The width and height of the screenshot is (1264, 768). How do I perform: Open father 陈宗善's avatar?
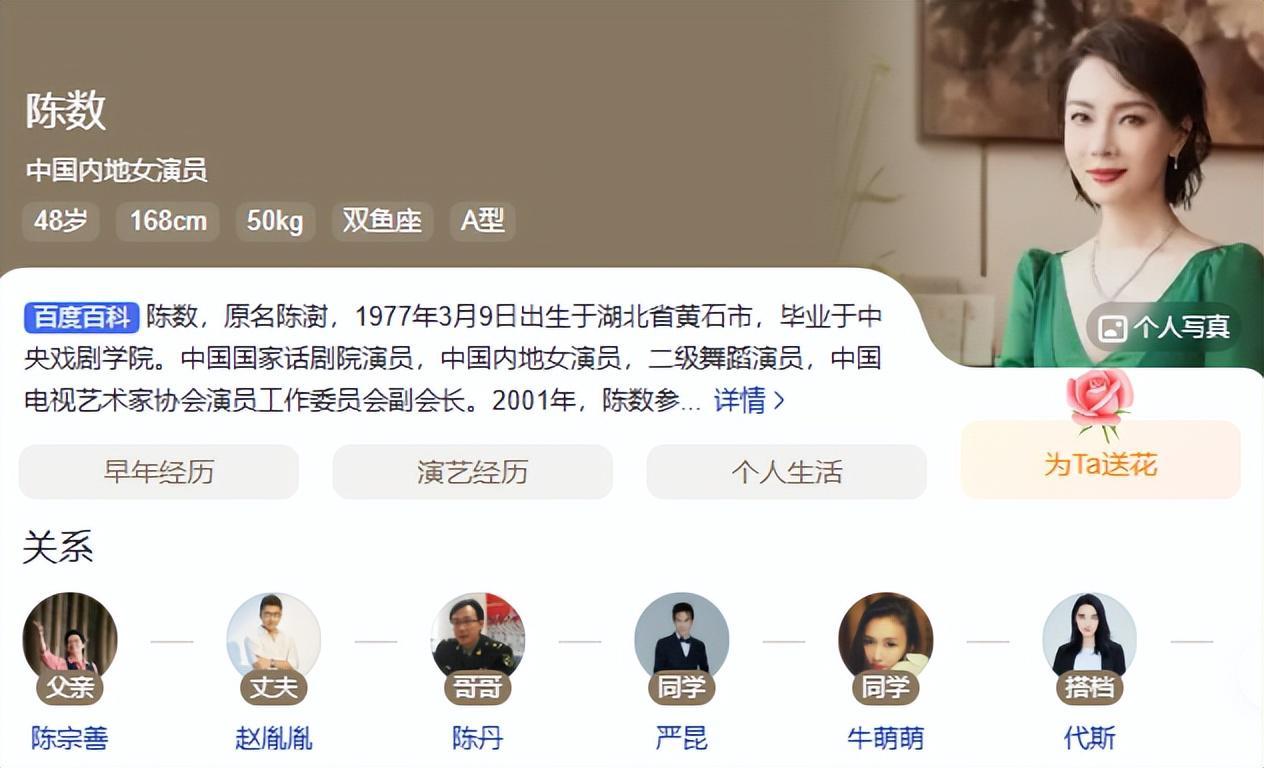(x=70, y=640)
